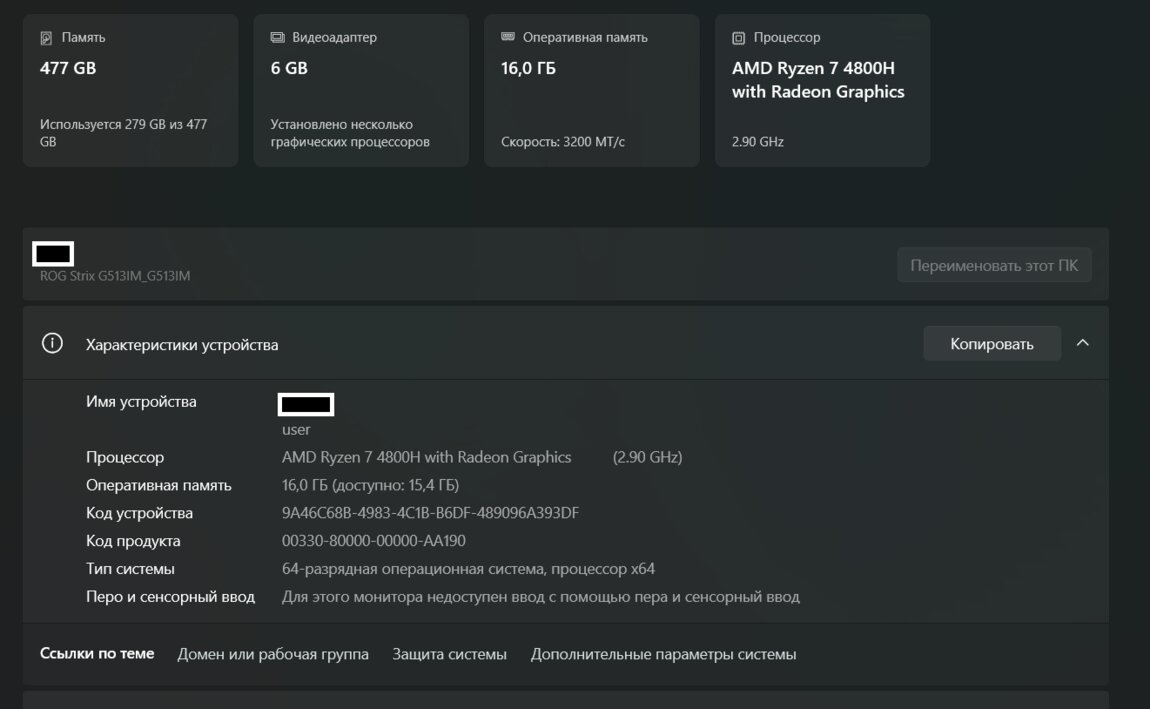The height and width of the screenshot is (709, 1150).
Task: Click the ROG Strix G513IM model text
Action: 115,276
